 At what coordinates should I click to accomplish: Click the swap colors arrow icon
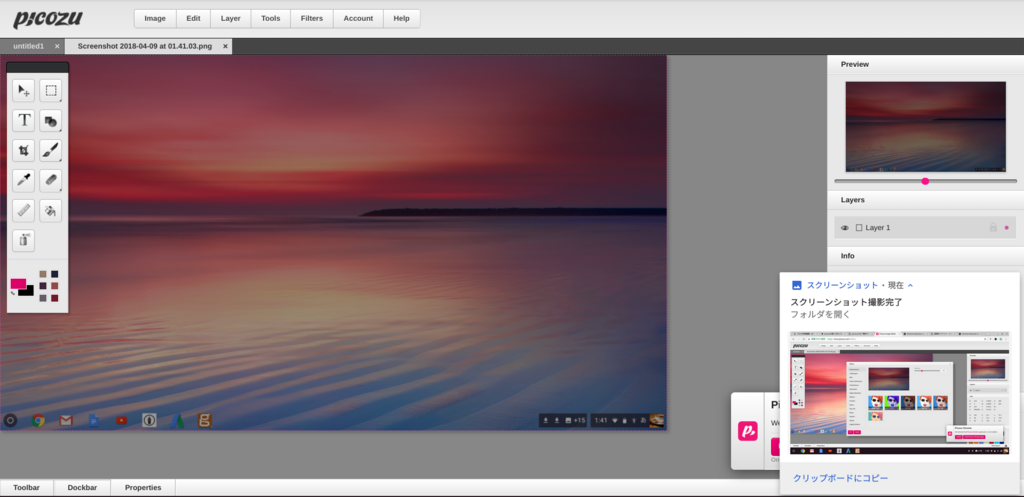(x=13, y=293)
